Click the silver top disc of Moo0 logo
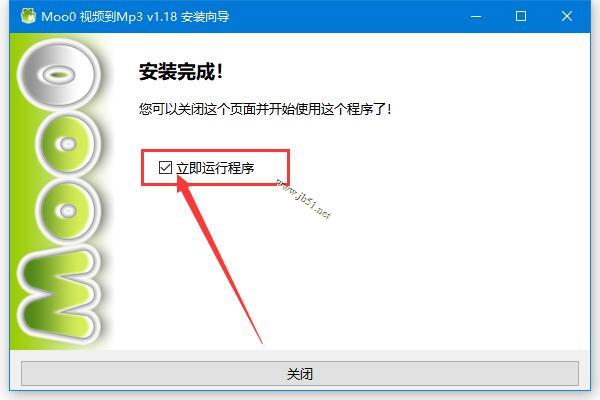This screenshot has width=600, height=400. pyautogui.click(x=58, y=73)
